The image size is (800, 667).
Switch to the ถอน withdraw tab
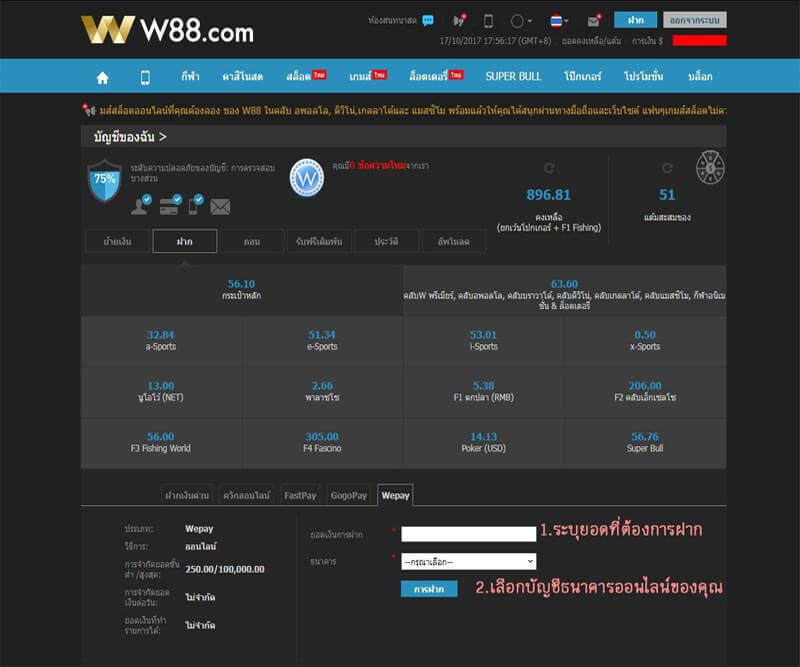pos(252,241)
